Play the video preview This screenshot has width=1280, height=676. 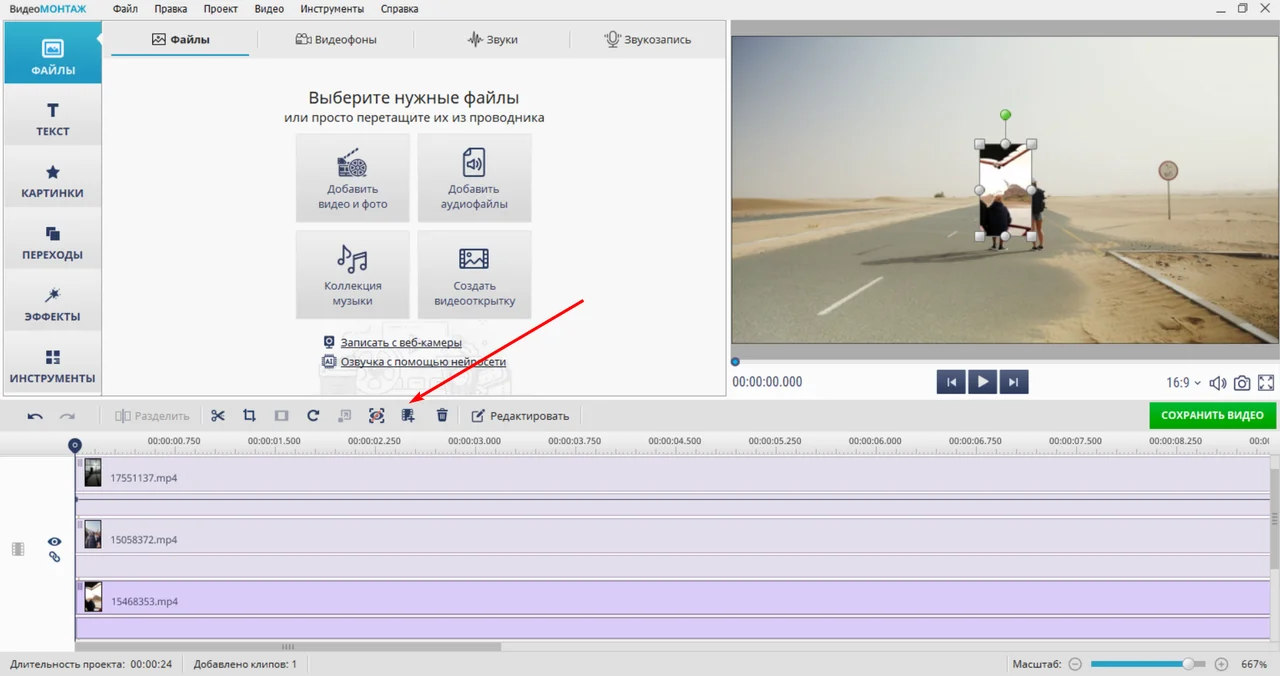click(x=983, y=381)
